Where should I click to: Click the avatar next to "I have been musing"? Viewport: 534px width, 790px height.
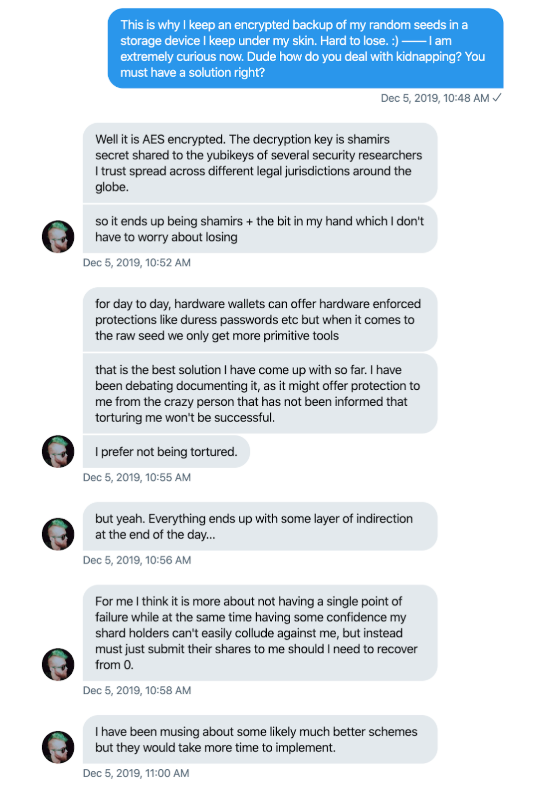58,747
